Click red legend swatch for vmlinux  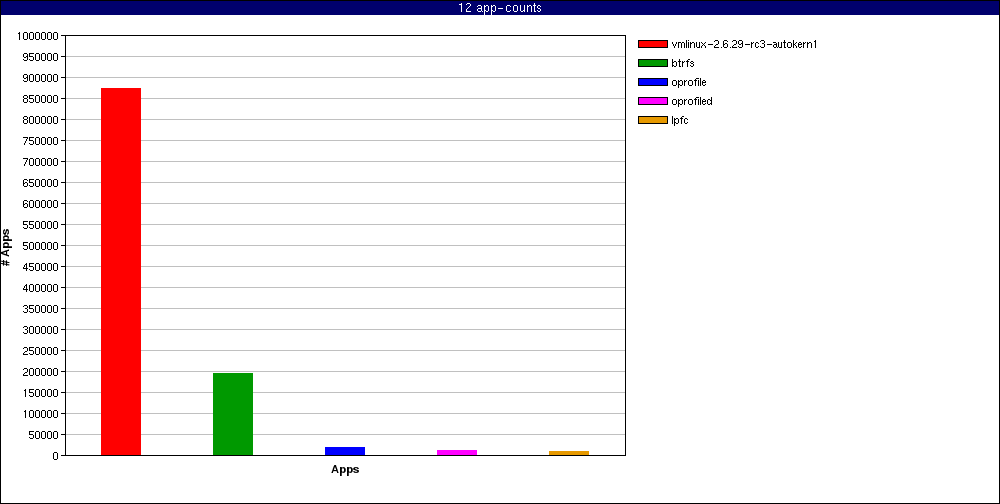(653, 44)
